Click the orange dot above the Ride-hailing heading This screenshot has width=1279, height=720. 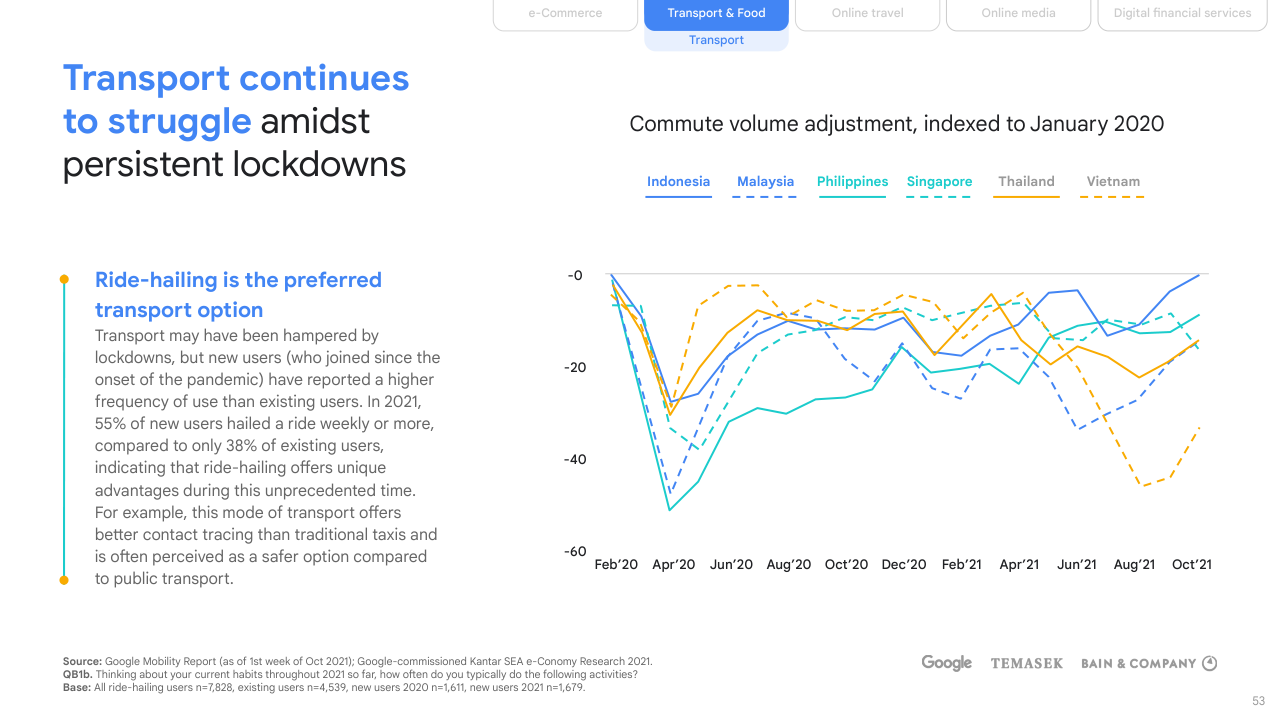(x=64, y=279)
